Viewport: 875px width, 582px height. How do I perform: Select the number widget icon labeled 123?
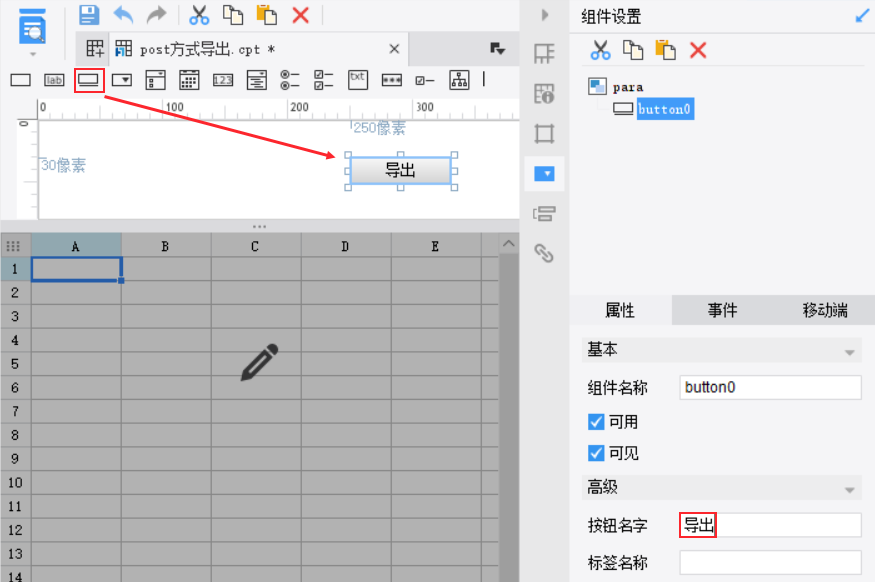click(x=223, y=80)
